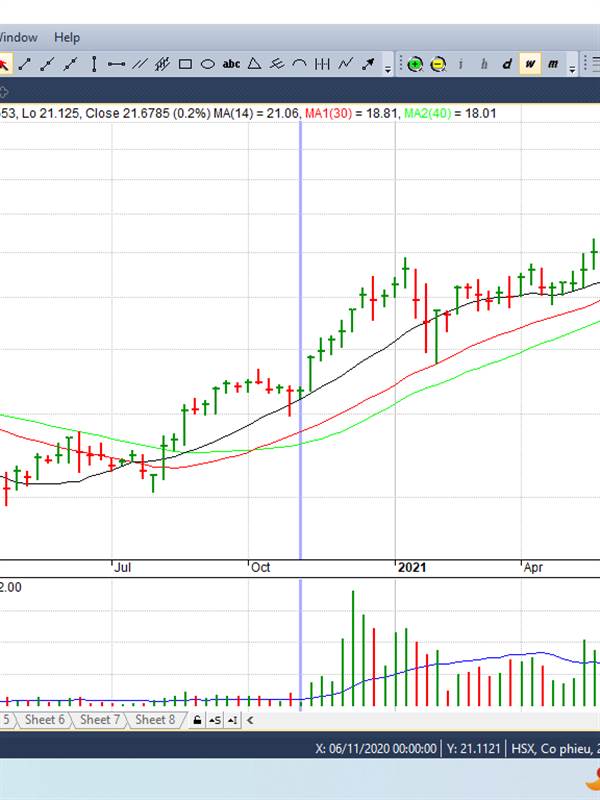Switch to Sheet 7 tab
This screenshot has width=600, height=800.
click(x=99, y=720)
